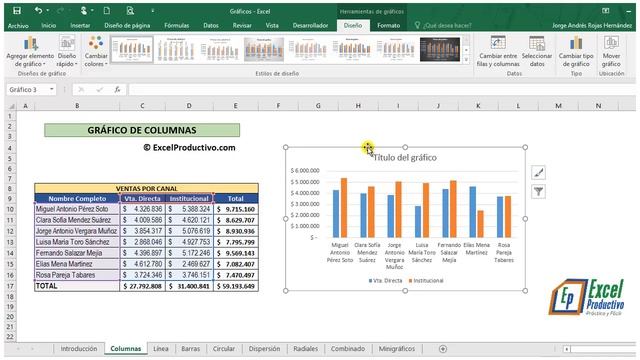Open the Combinado sheet tab

click(x=348, y=349)
